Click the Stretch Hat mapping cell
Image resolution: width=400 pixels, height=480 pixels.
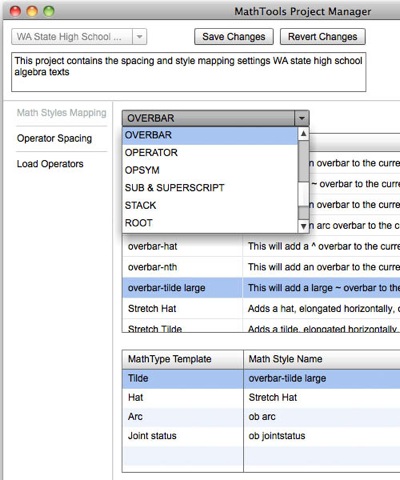click(x=322, y=398)
